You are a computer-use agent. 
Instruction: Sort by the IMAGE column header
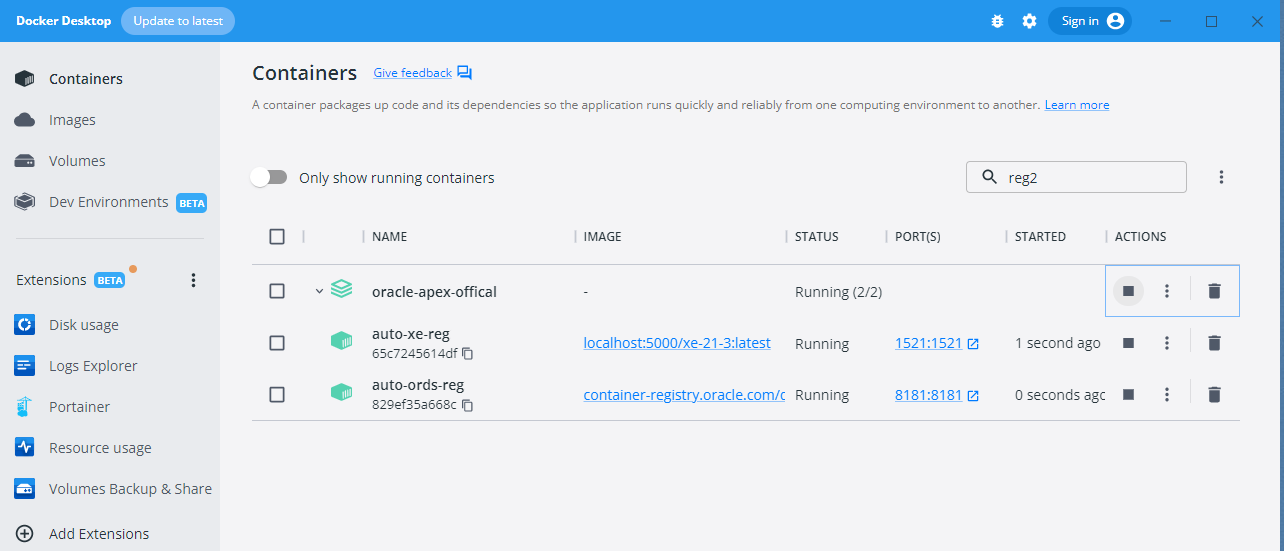pyautogui.click(x=603, y=237)
